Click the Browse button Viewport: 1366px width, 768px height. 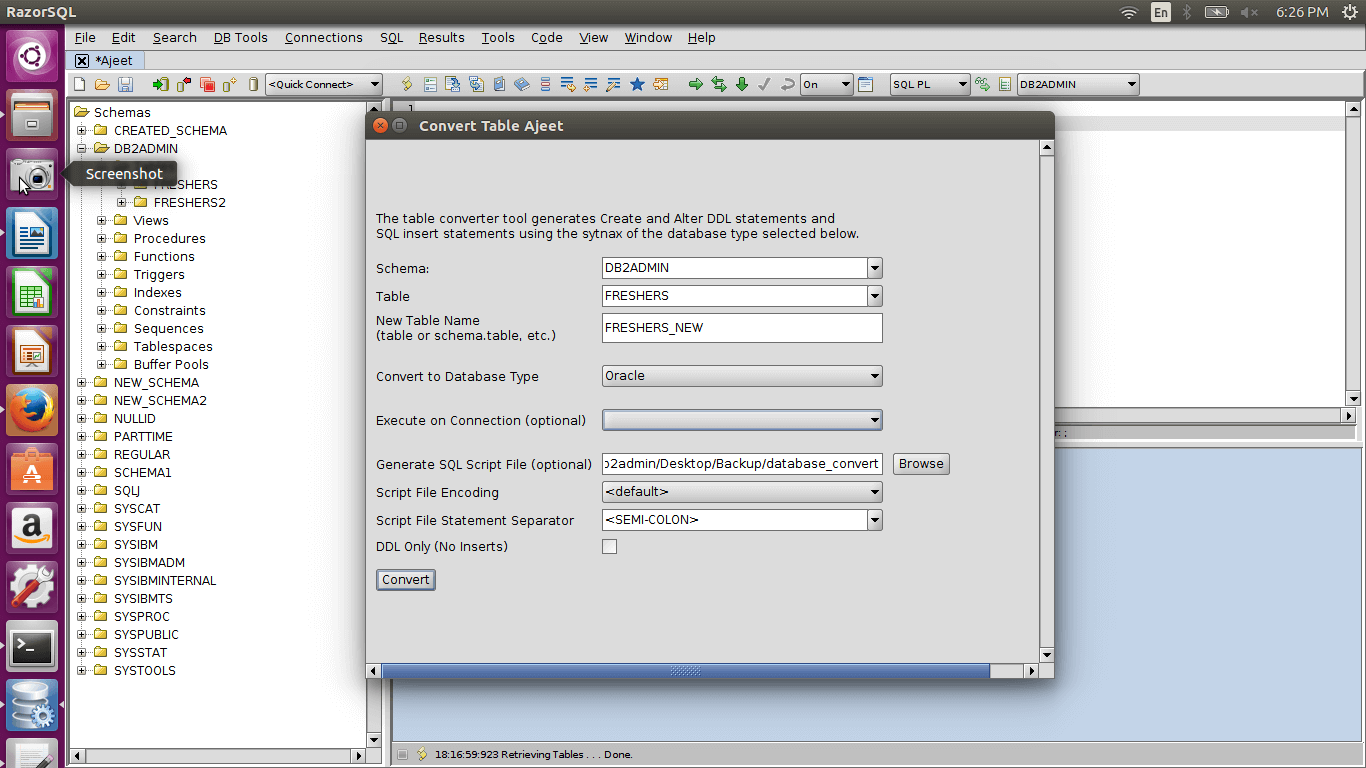(x=921, y=464)
